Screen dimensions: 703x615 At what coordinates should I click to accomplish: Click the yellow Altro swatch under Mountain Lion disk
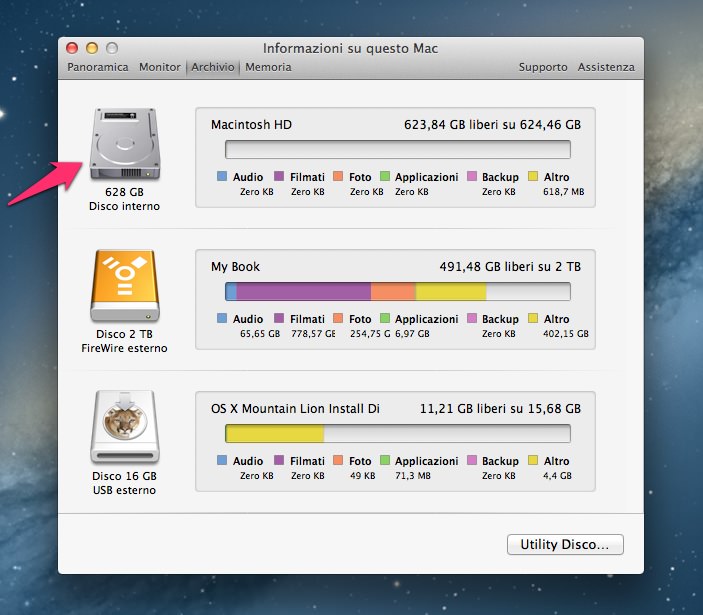[x=533, y=460]
